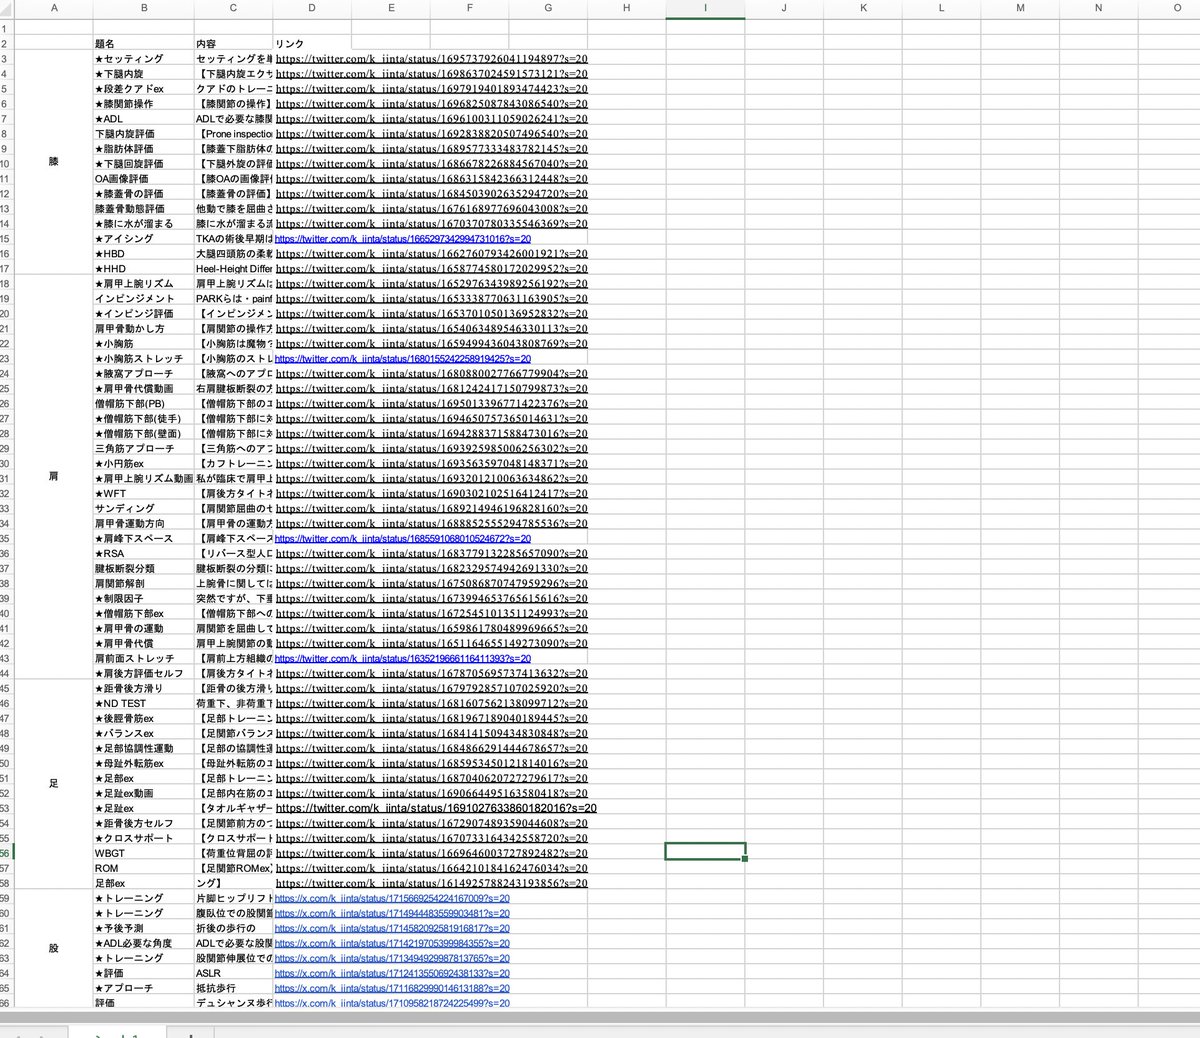This screenshot has width=1200, height=1038.
Task: Click the インピンジメント cell
Action: [x=144, y=299]
